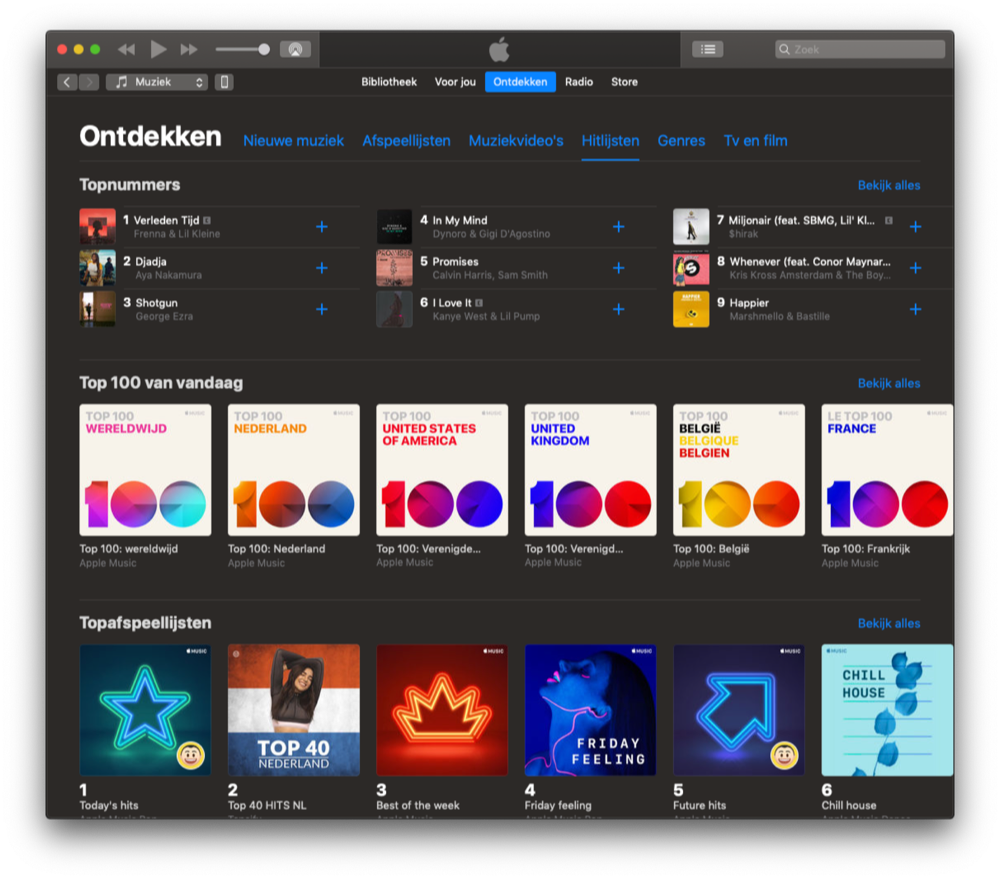Open Friday Feeling playlist cover

[x=591, y=710]
